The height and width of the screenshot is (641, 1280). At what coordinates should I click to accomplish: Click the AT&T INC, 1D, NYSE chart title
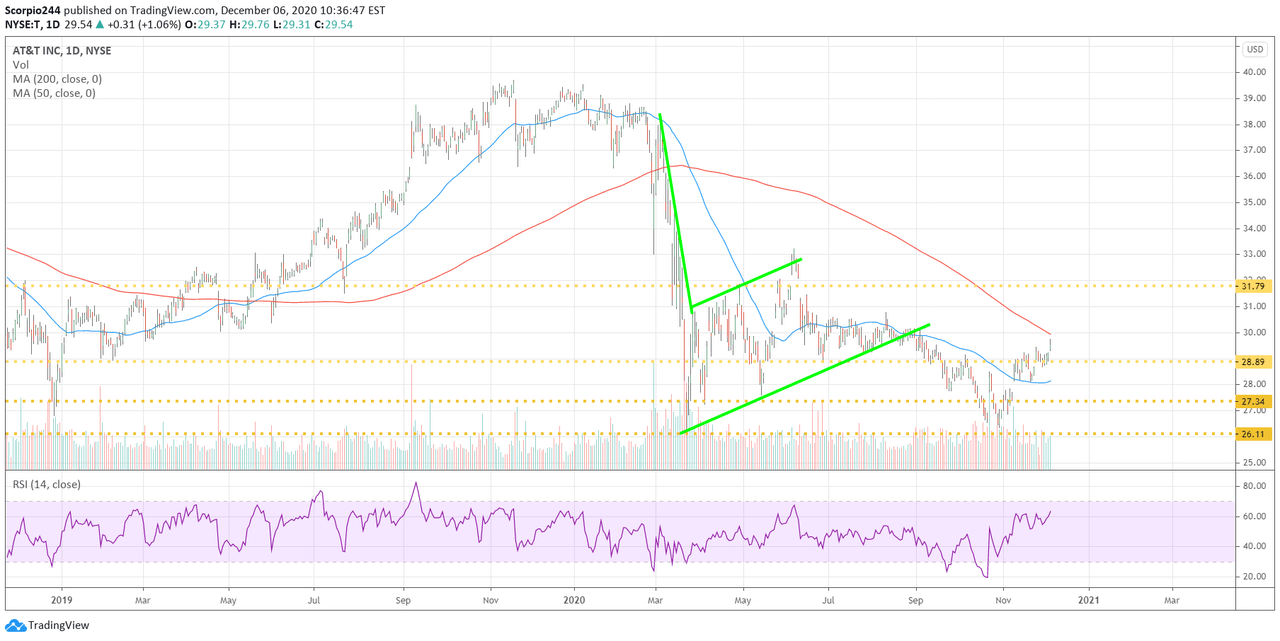tap(60, 49)
